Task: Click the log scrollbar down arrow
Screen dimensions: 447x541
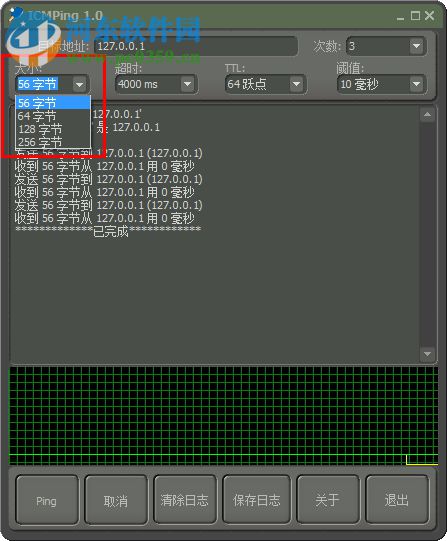Action: (x=427, y=354)
